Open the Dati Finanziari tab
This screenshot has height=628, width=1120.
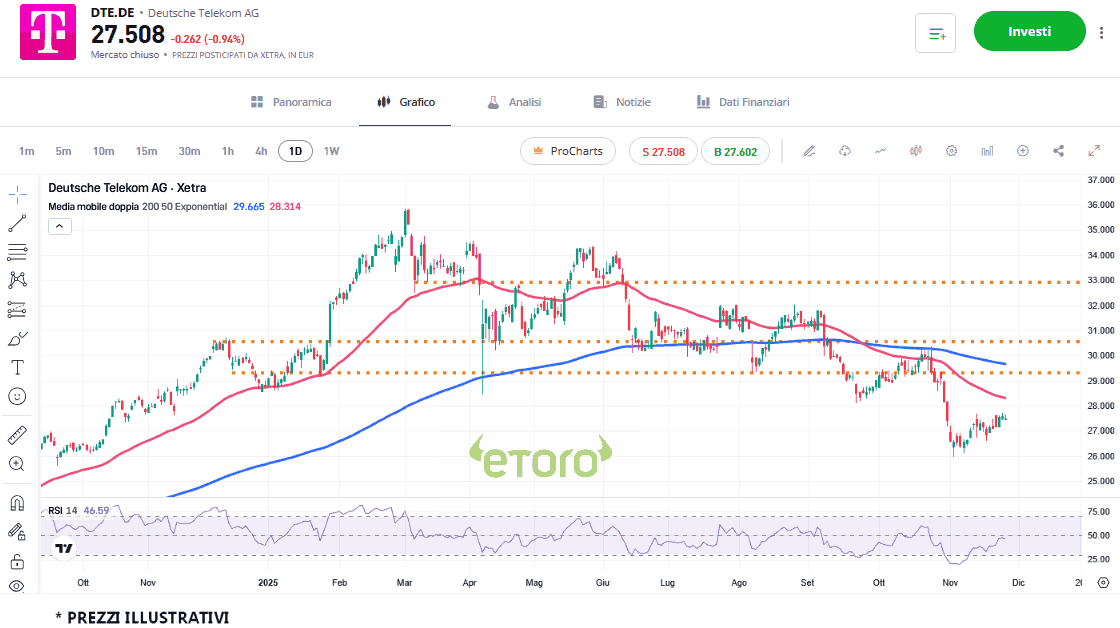click(x=743, y=102)
